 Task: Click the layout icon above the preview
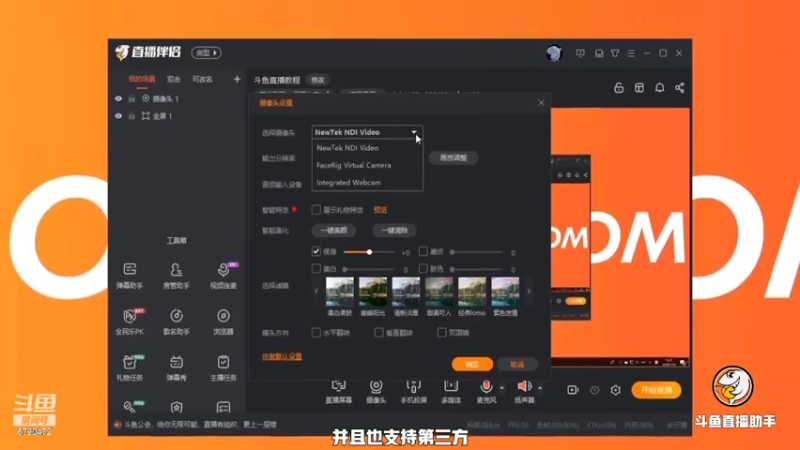pos(639,88)
